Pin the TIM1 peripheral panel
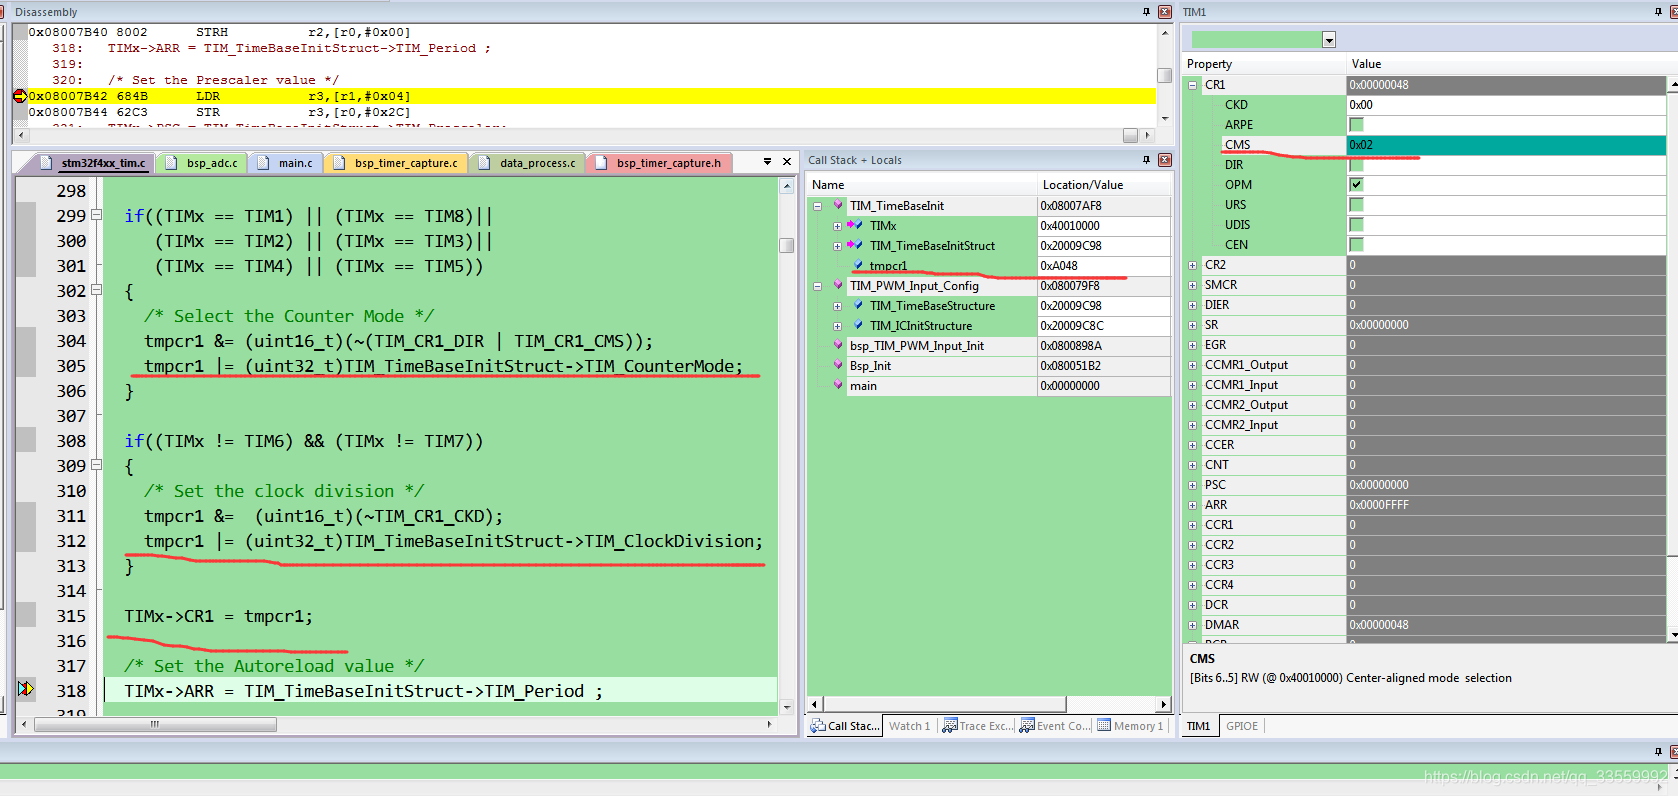 point(1658,12)
